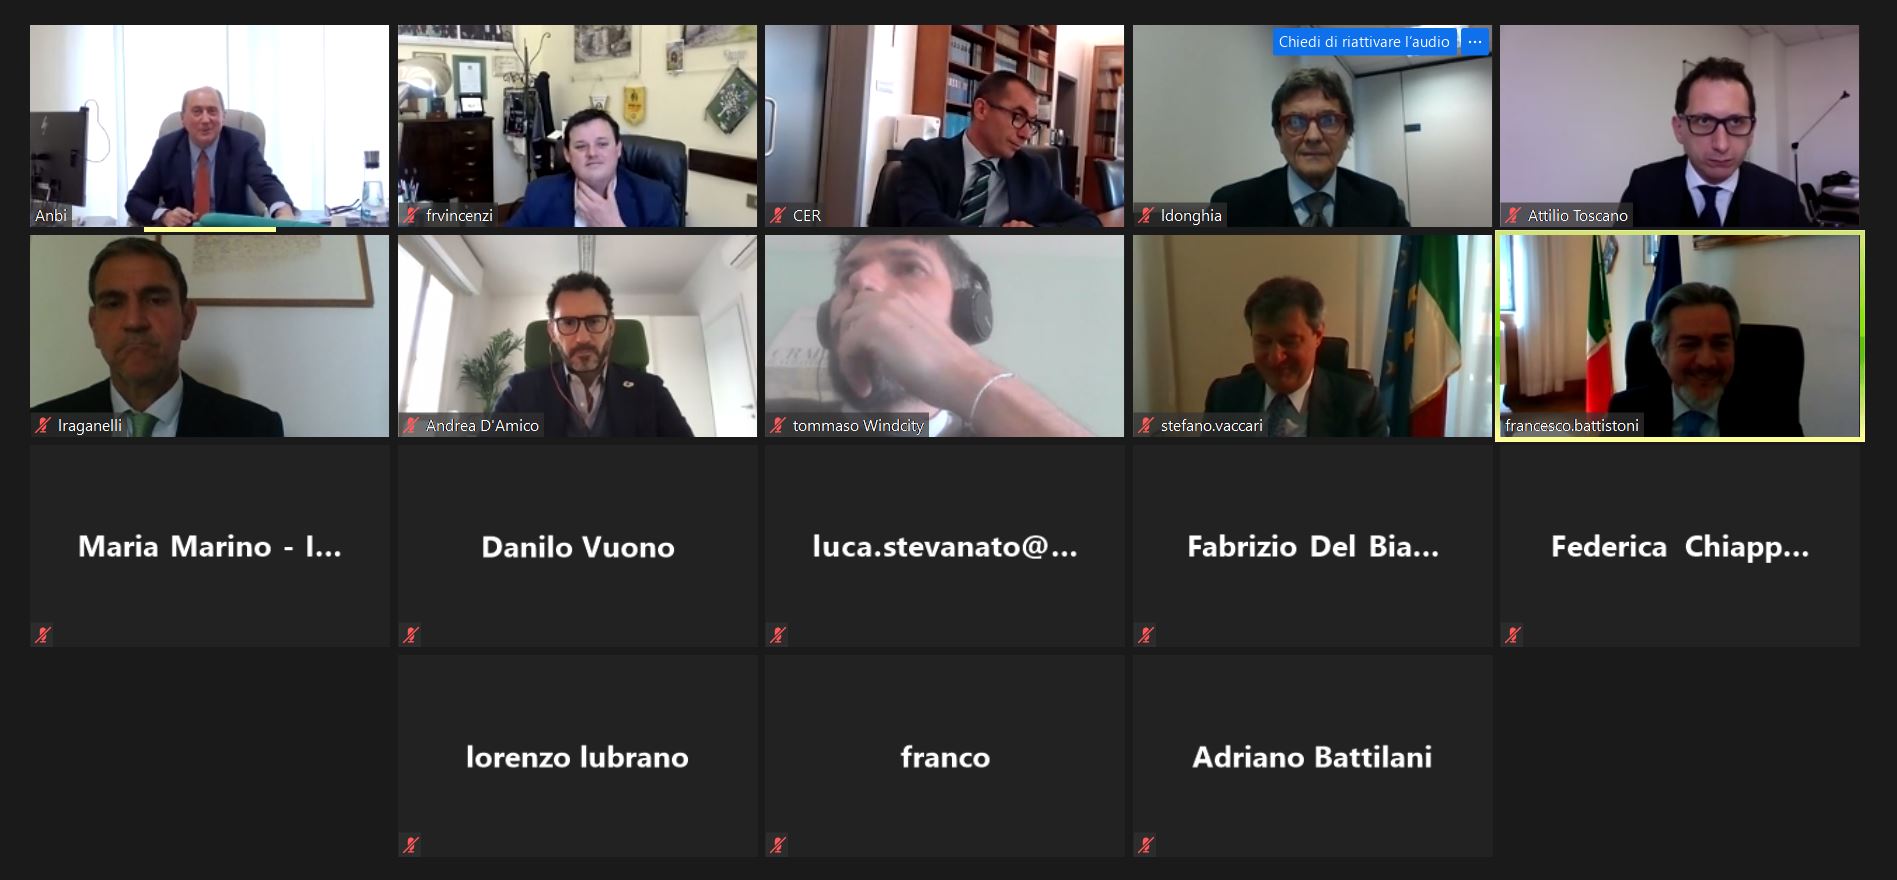Click muted mic icon on tommaso Windcity tile
Image resolution: width=1897 pixels, height=880 pixels.
pos(778,425)
